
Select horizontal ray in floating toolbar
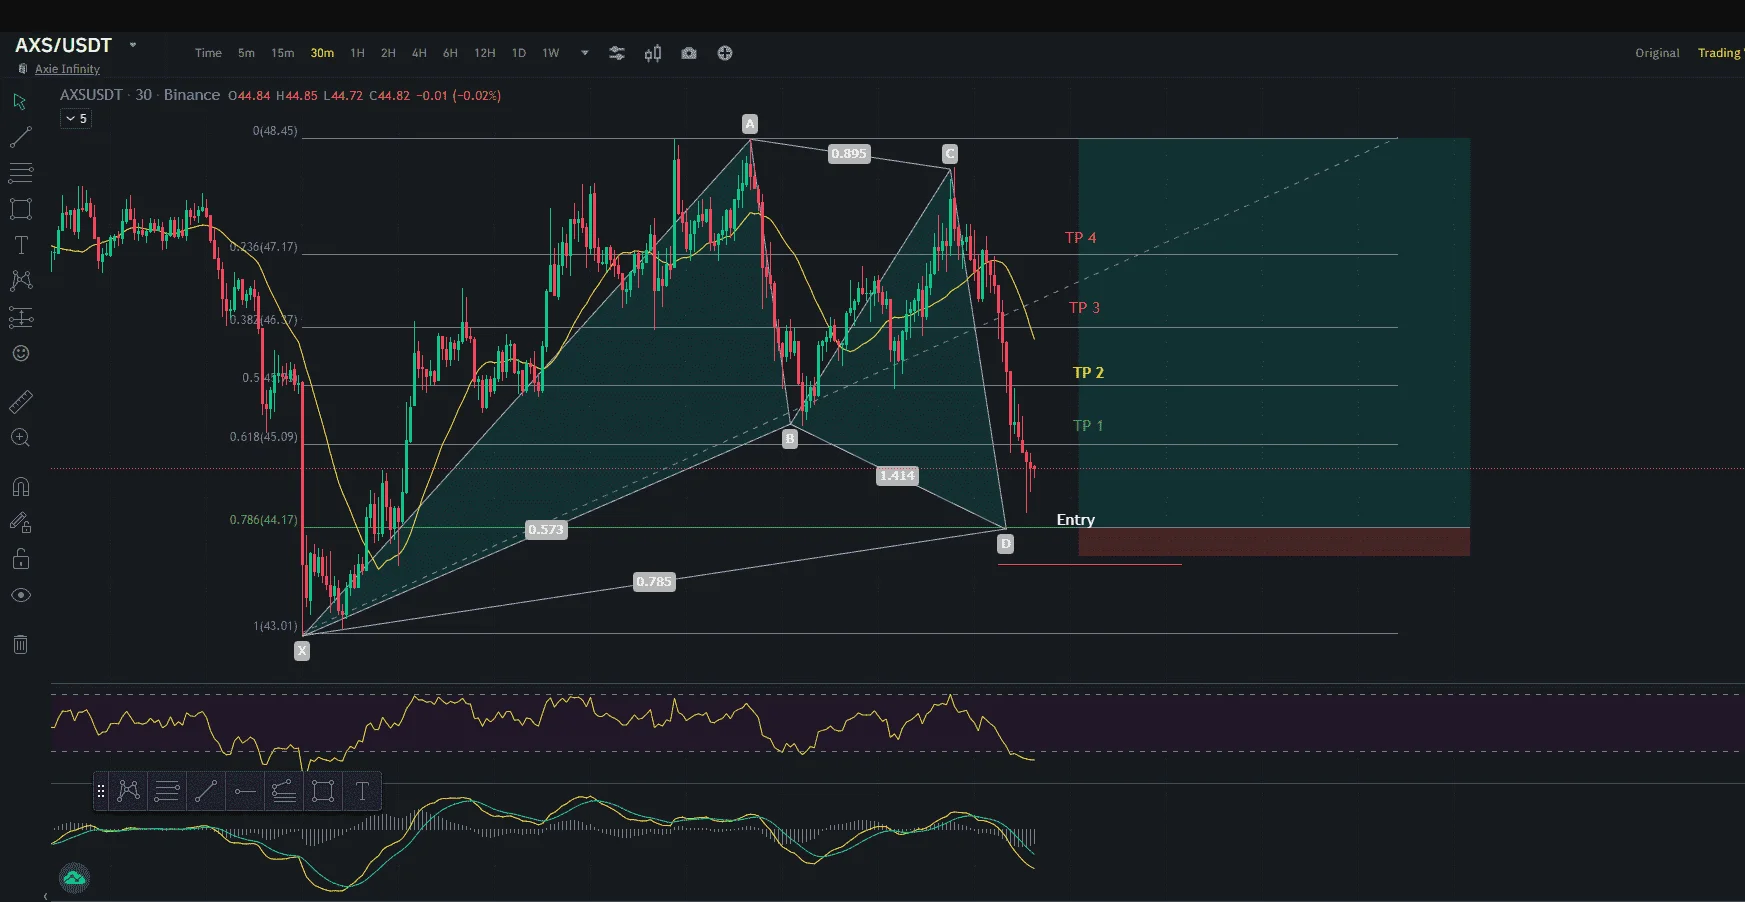(x=245, y=791)
